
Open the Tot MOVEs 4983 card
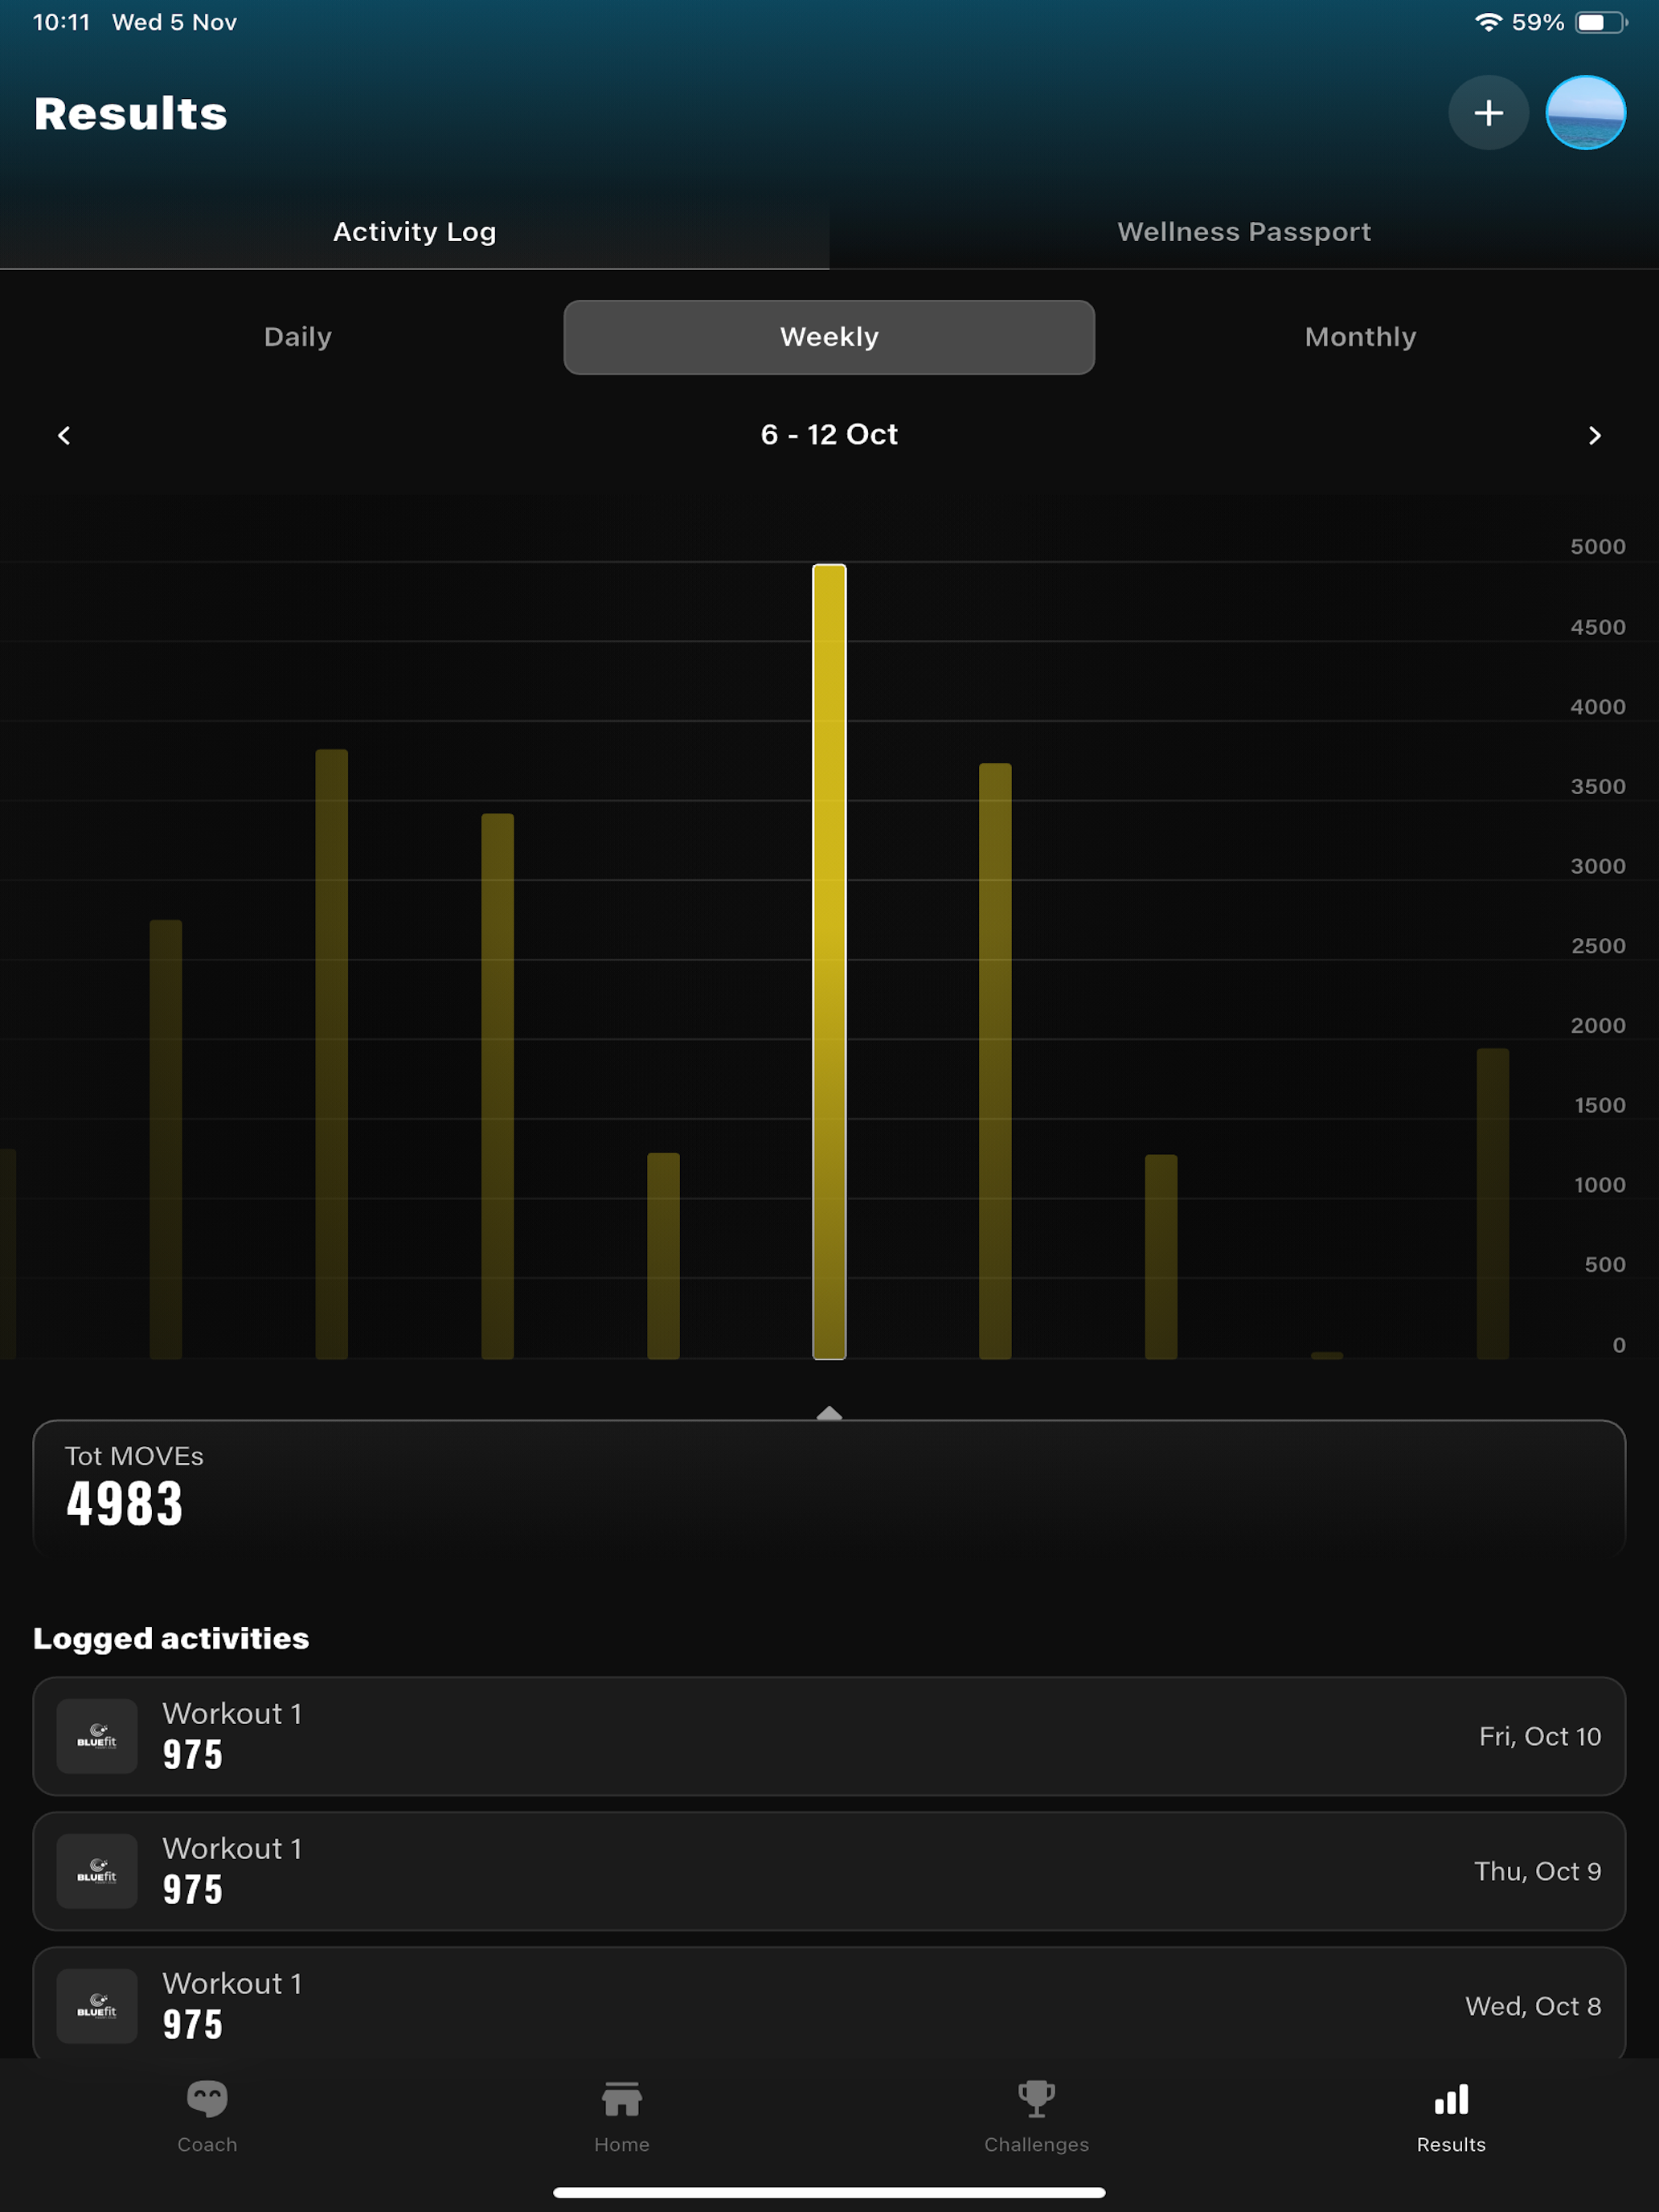pyautogui.click(x=829, y=1487)
